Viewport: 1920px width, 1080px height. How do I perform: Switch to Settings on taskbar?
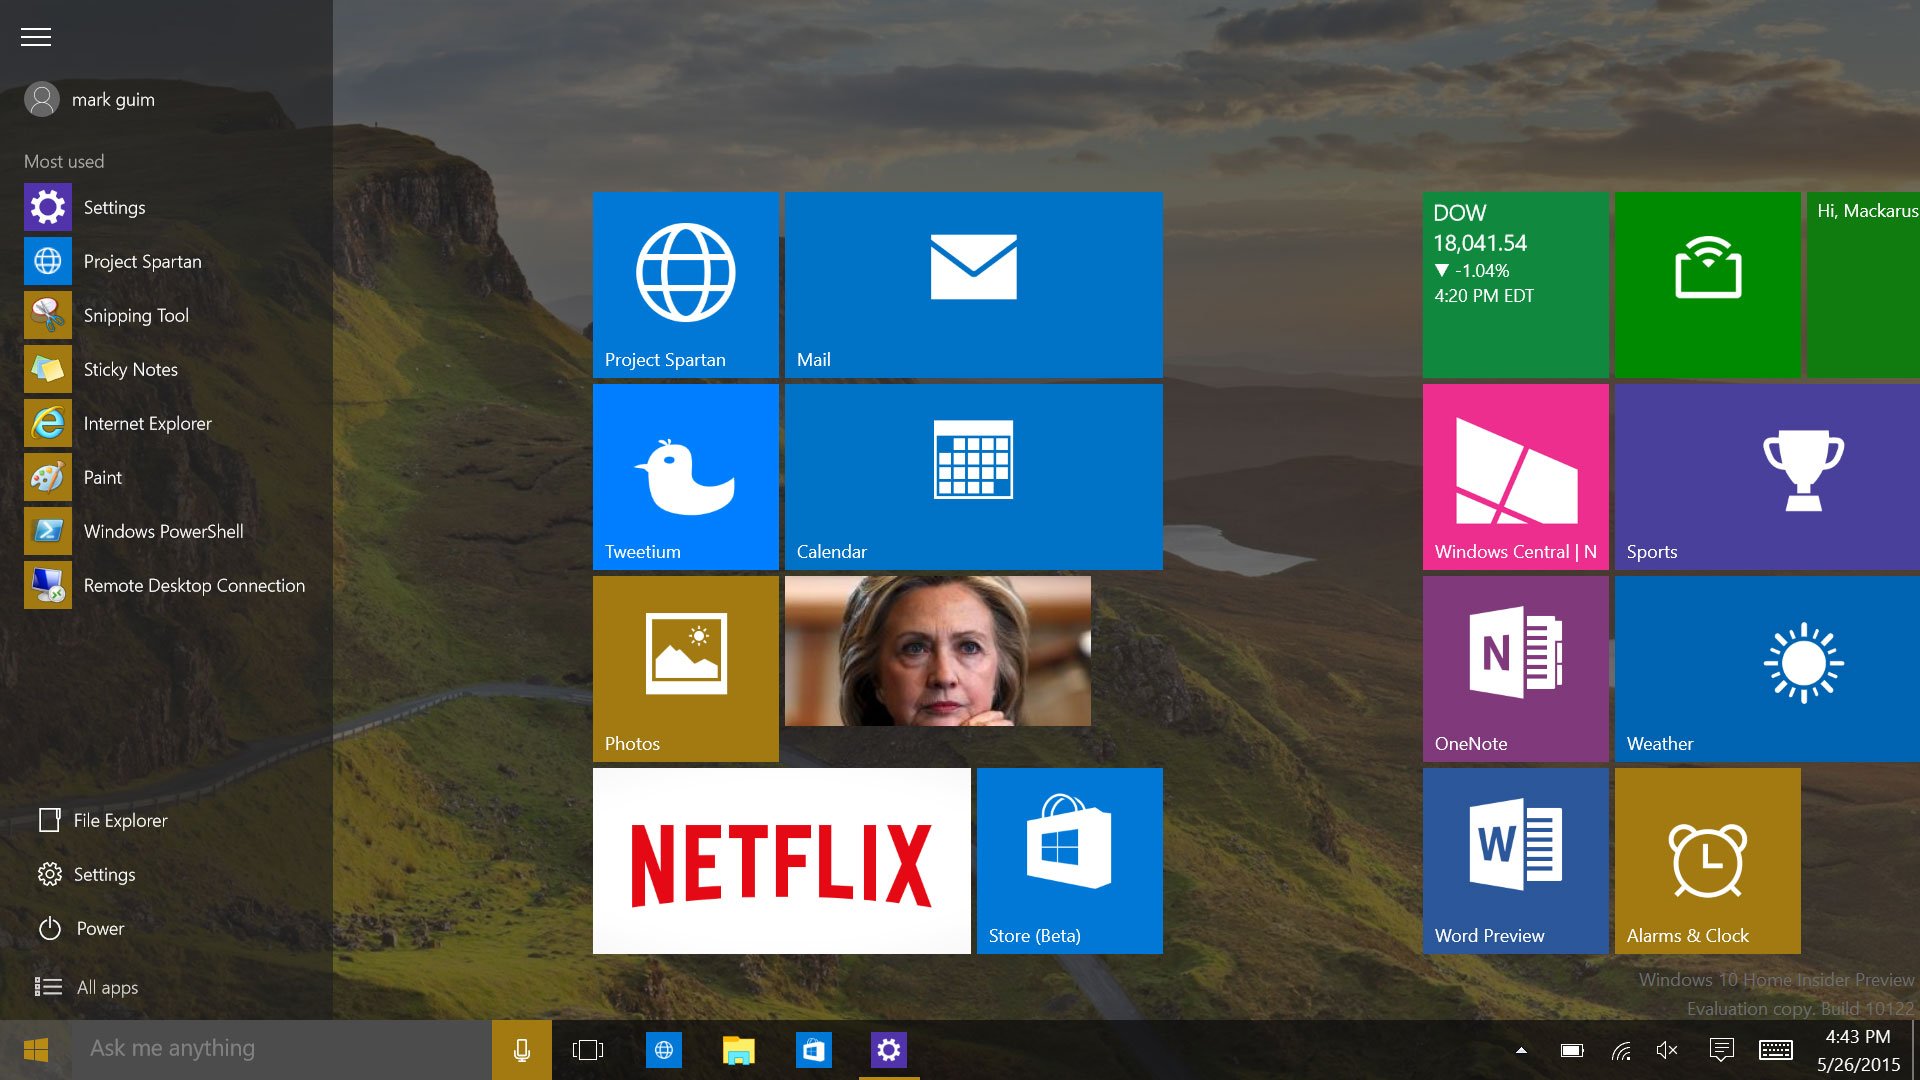(x=889, y=1050)
